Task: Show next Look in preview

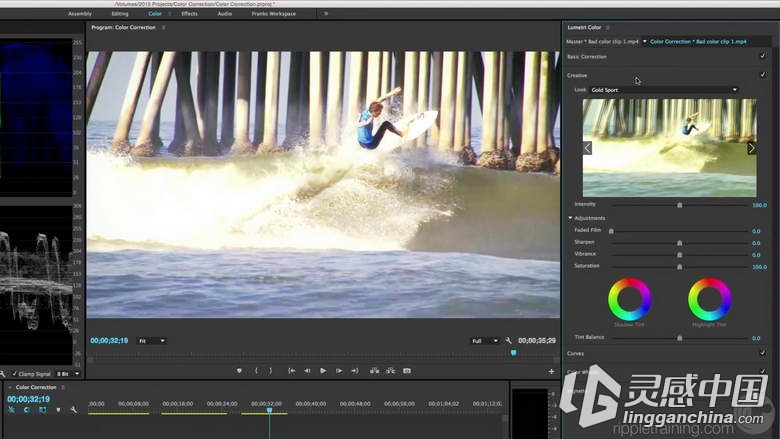Action: pos(752,148)
